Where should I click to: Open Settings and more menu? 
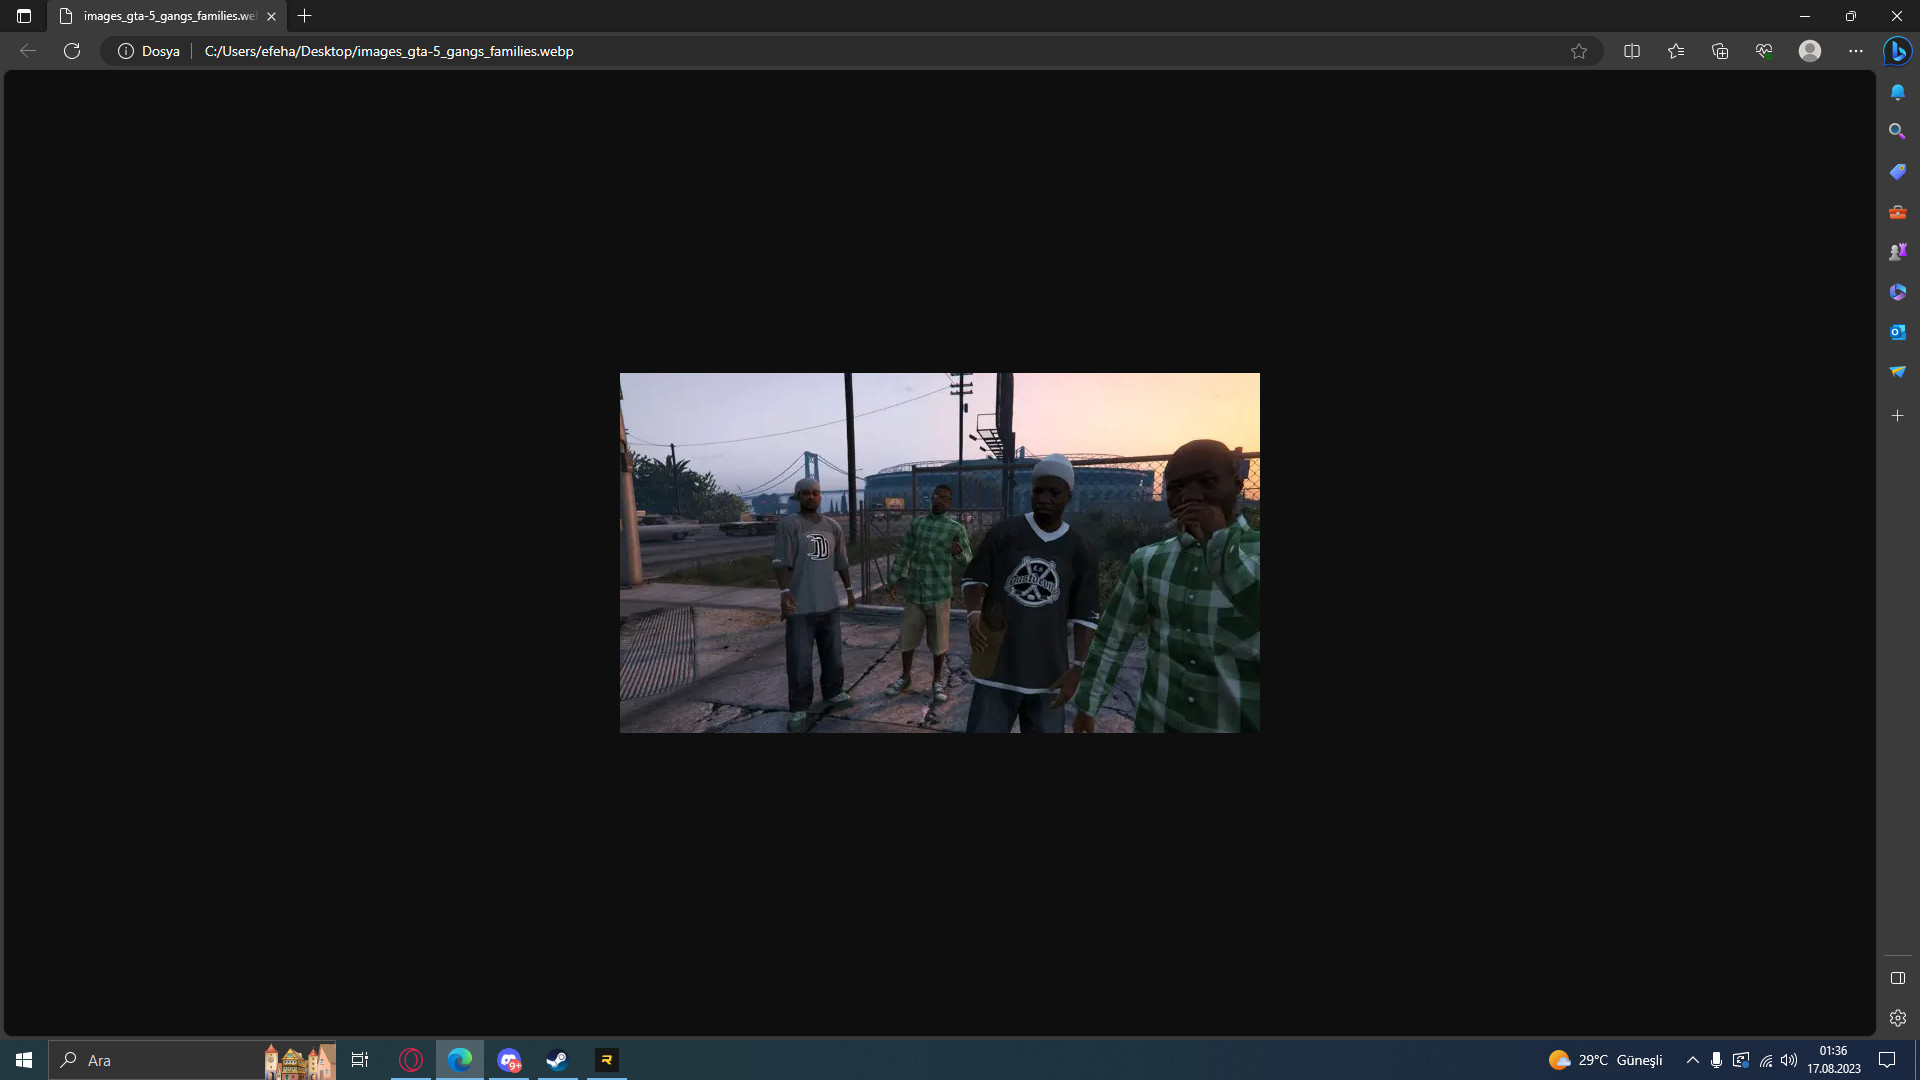point(1856,51)
